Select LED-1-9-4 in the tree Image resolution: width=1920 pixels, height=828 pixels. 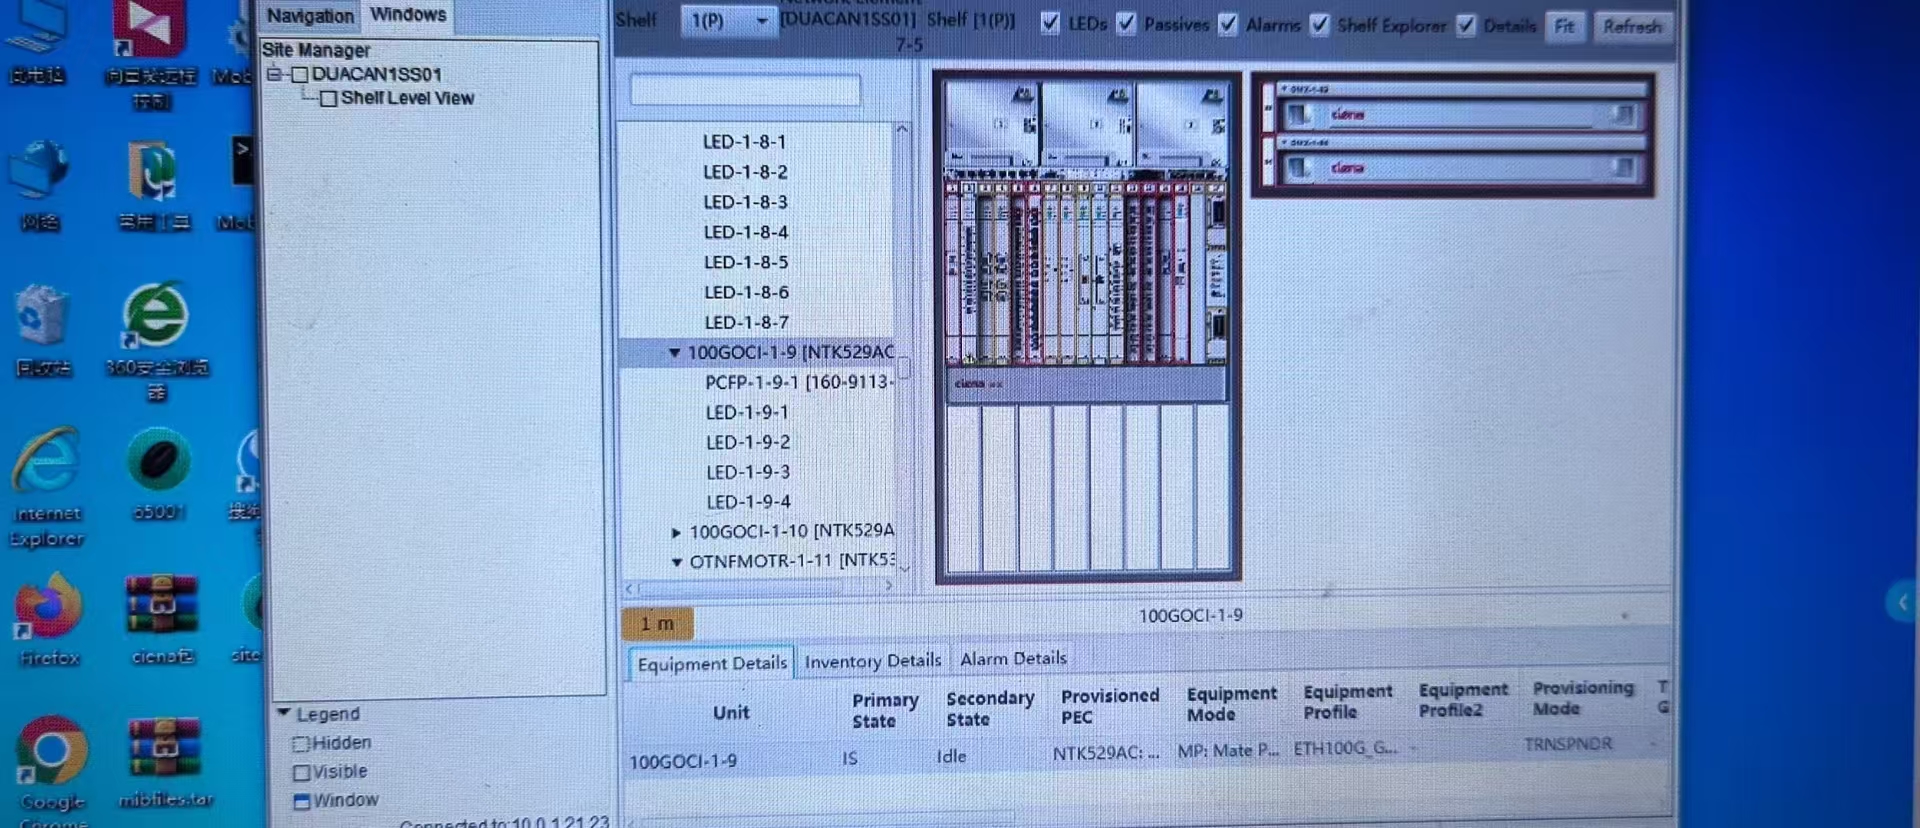pos(749,502)
